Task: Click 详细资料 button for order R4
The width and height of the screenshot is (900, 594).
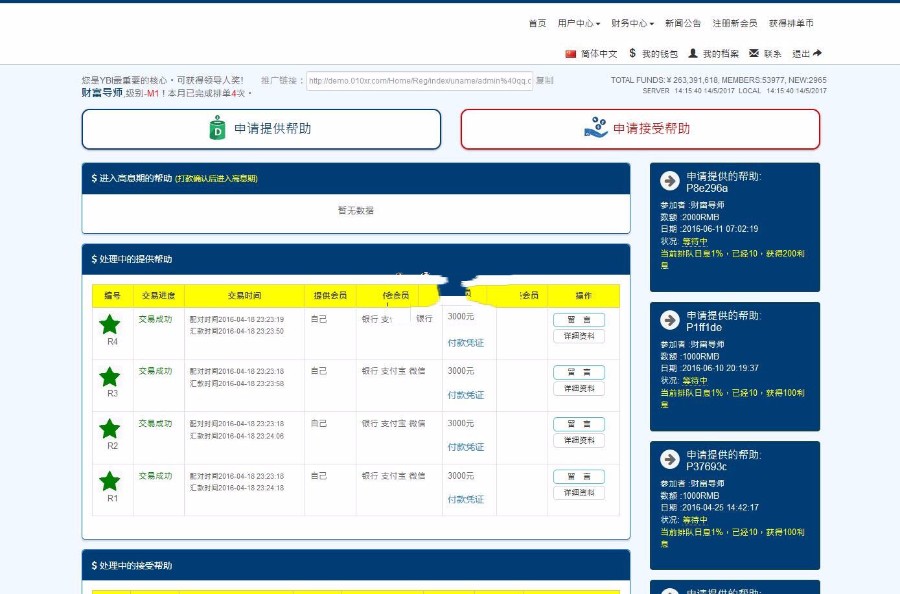Action: [x=579, y=336]
